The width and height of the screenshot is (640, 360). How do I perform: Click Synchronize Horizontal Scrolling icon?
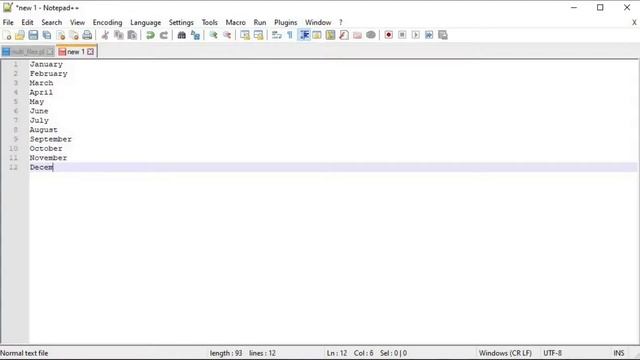(258, 35)
